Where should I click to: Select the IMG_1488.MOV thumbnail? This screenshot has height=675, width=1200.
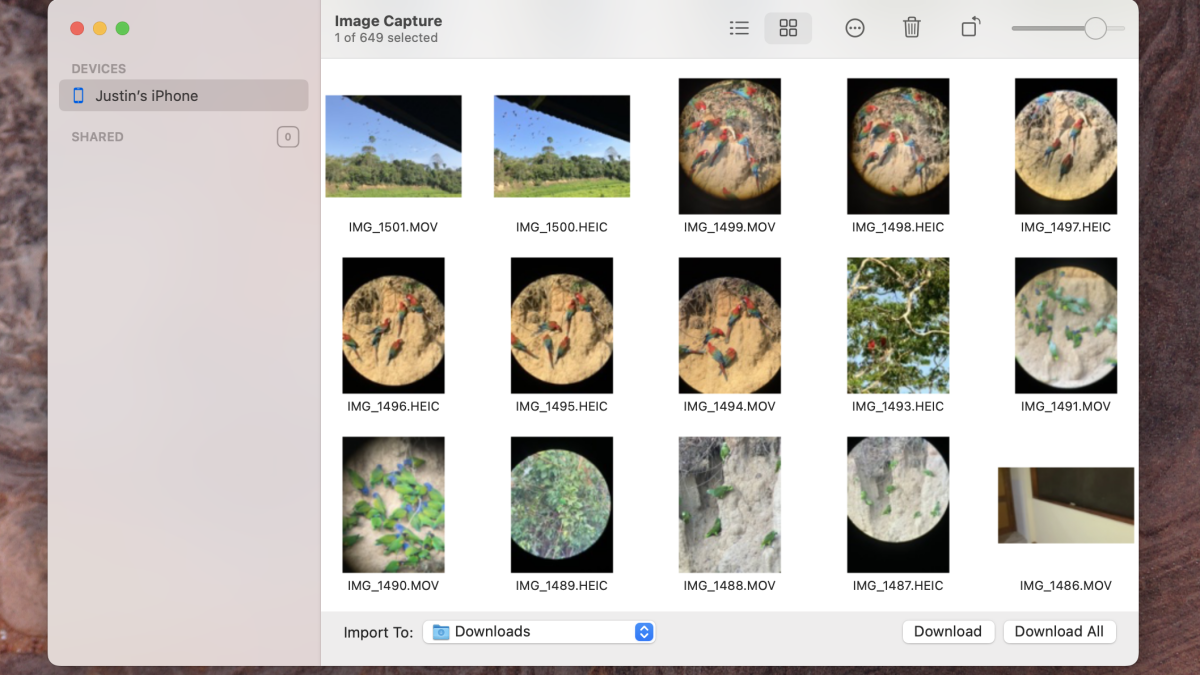tap(730, 504)
